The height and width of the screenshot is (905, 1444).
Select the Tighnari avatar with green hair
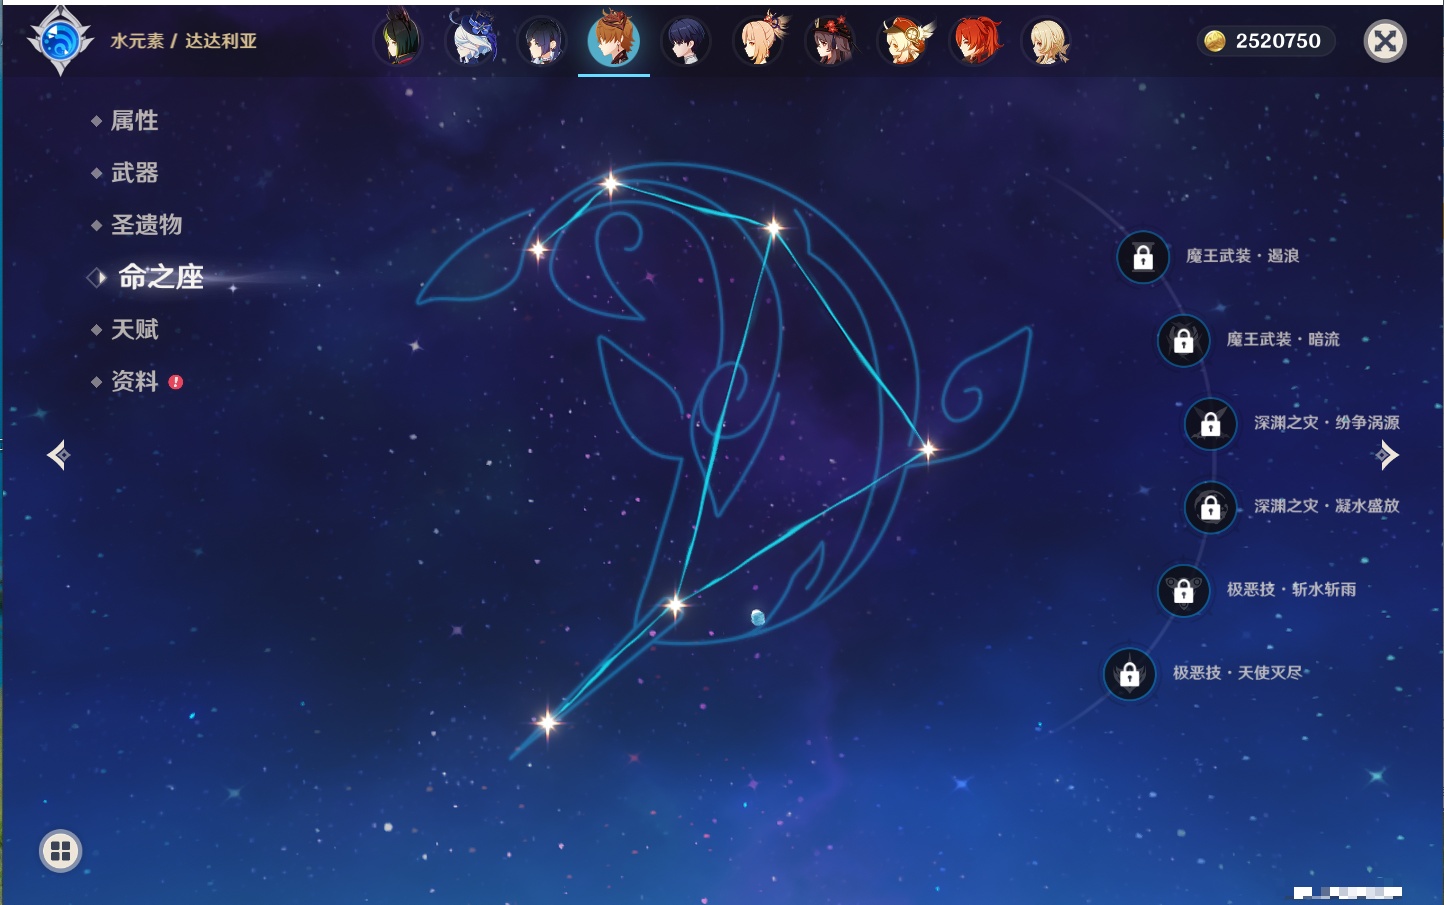pos(398,41)
